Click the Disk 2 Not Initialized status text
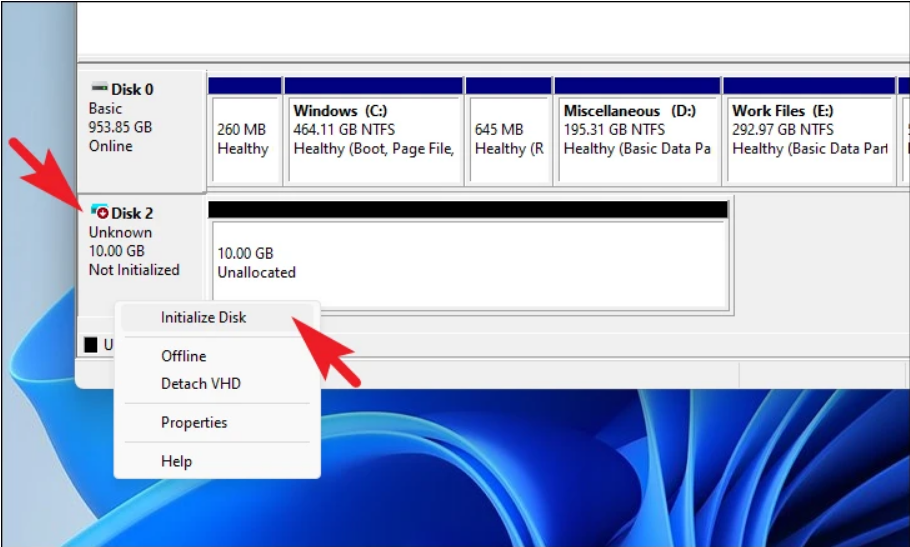The height and width of the screenshot is (547, 910). (x=134, y=270)
